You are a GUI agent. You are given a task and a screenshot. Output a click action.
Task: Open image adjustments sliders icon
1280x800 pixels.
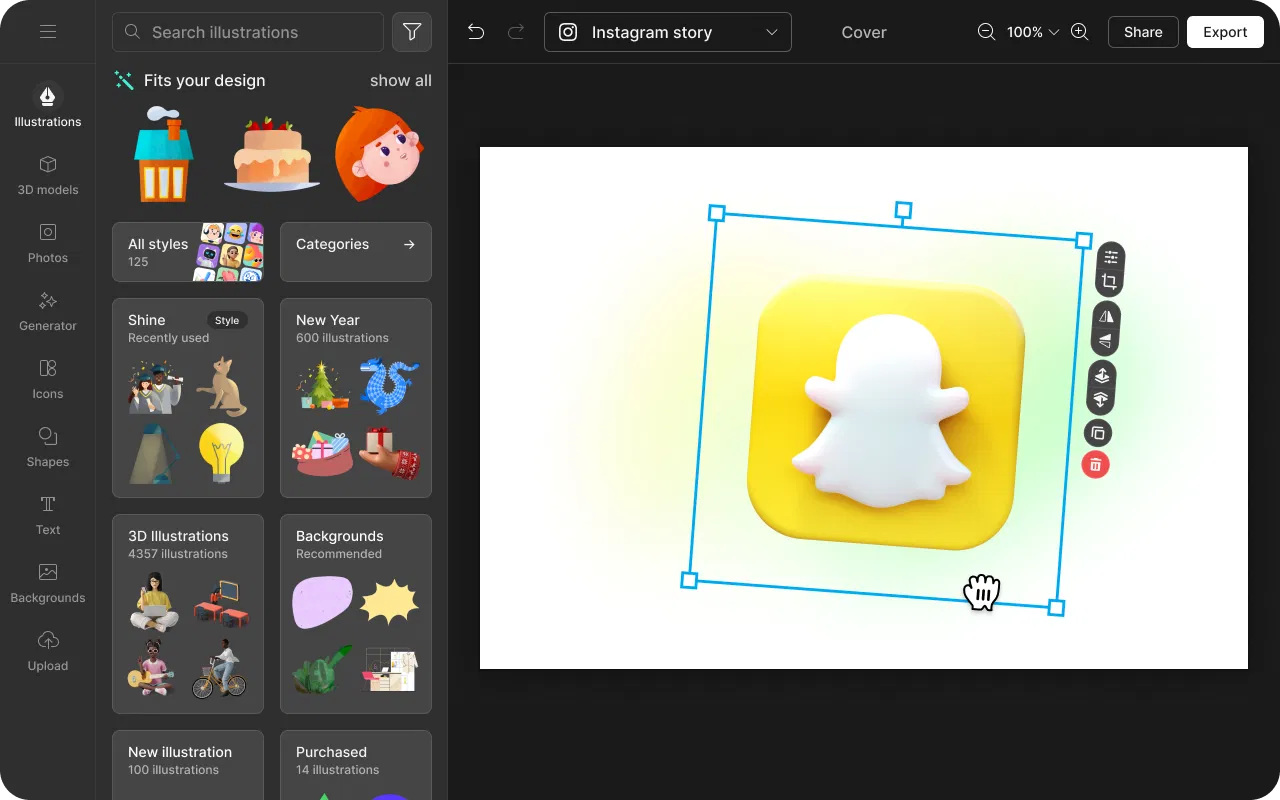point(1111,257)
